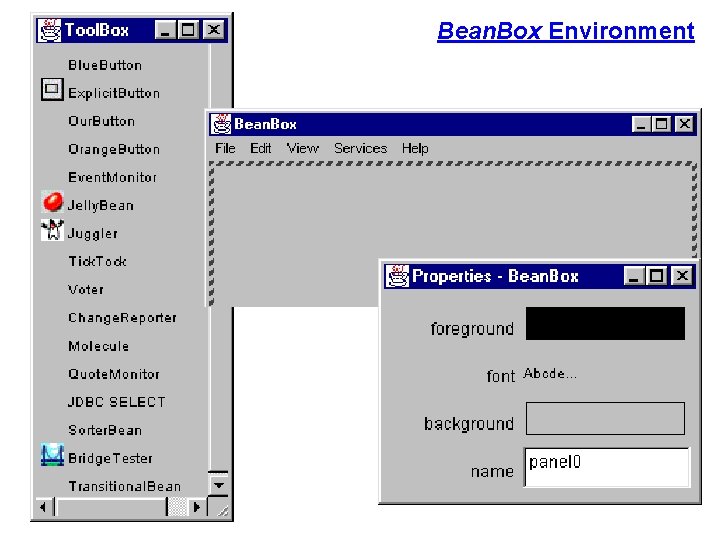Image resolution: width=720 pixels, height=540 pixels.
Task: Open the Edit menu in BeanBox
Action: click(260, 148)
